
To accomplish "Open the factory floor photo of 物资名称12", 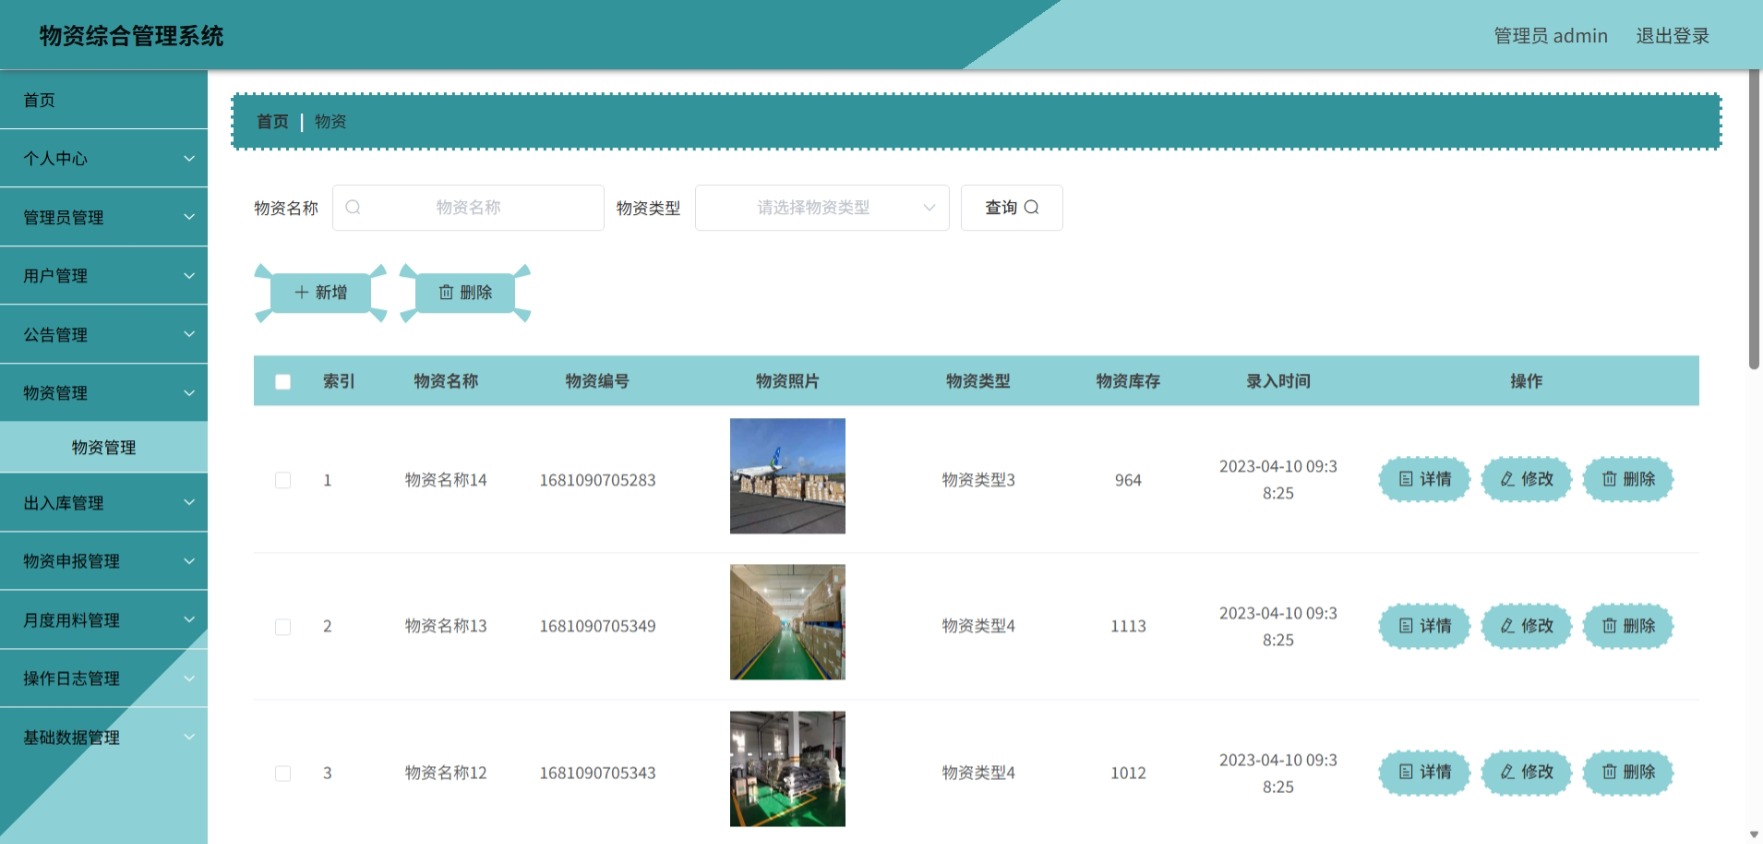I will [788, 769].
